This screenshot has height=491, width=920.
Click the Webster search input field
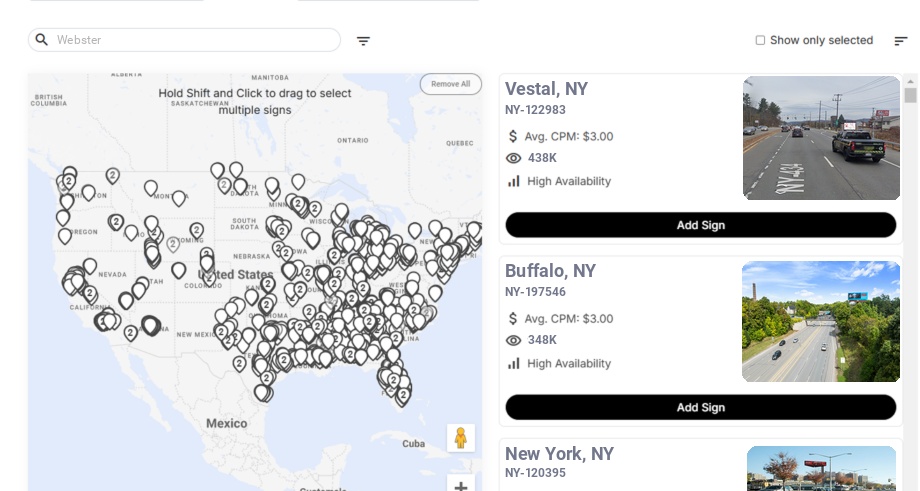tap(190, 40)
